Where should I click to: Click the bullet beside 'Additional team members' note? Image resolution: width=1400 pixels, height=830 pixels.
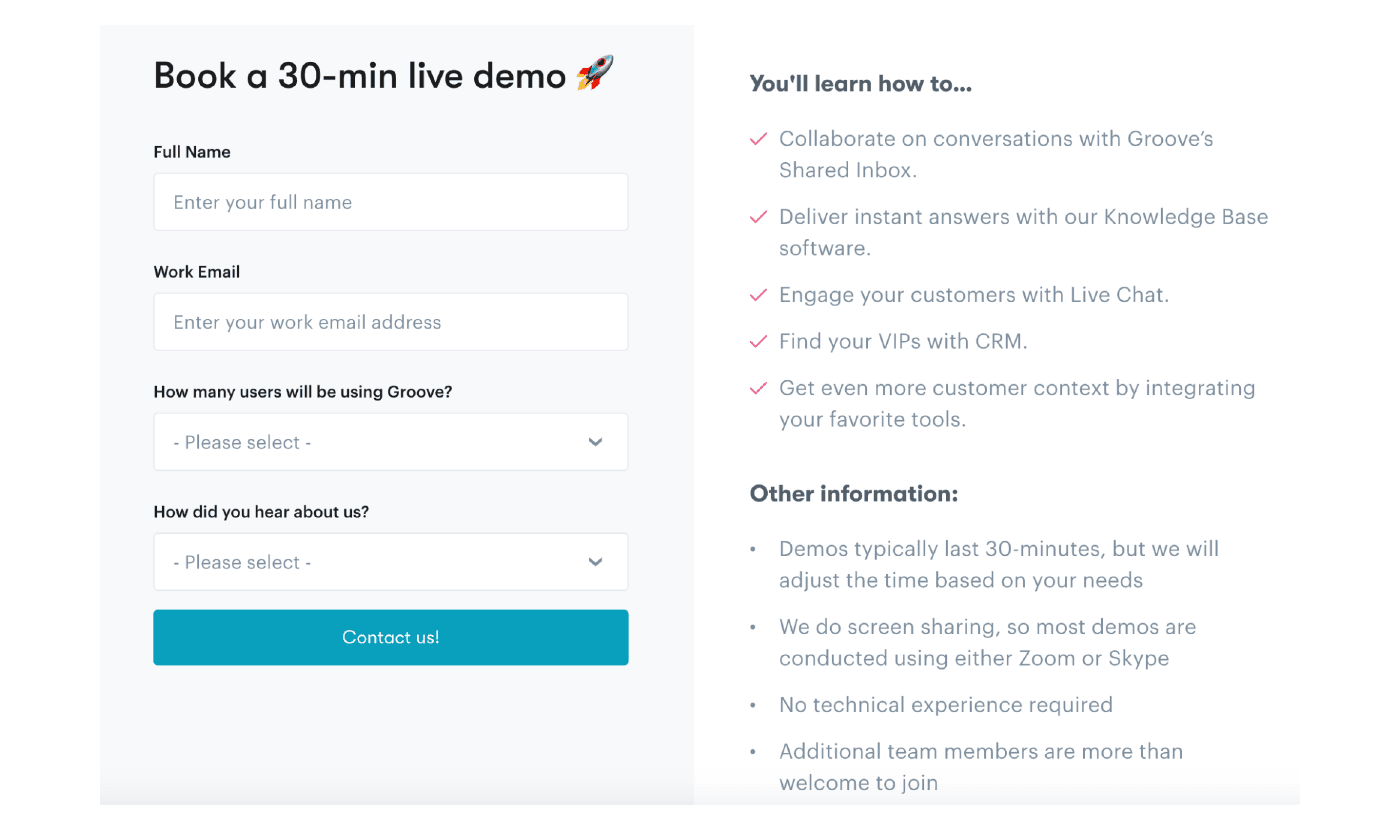[x=753, y=751]
